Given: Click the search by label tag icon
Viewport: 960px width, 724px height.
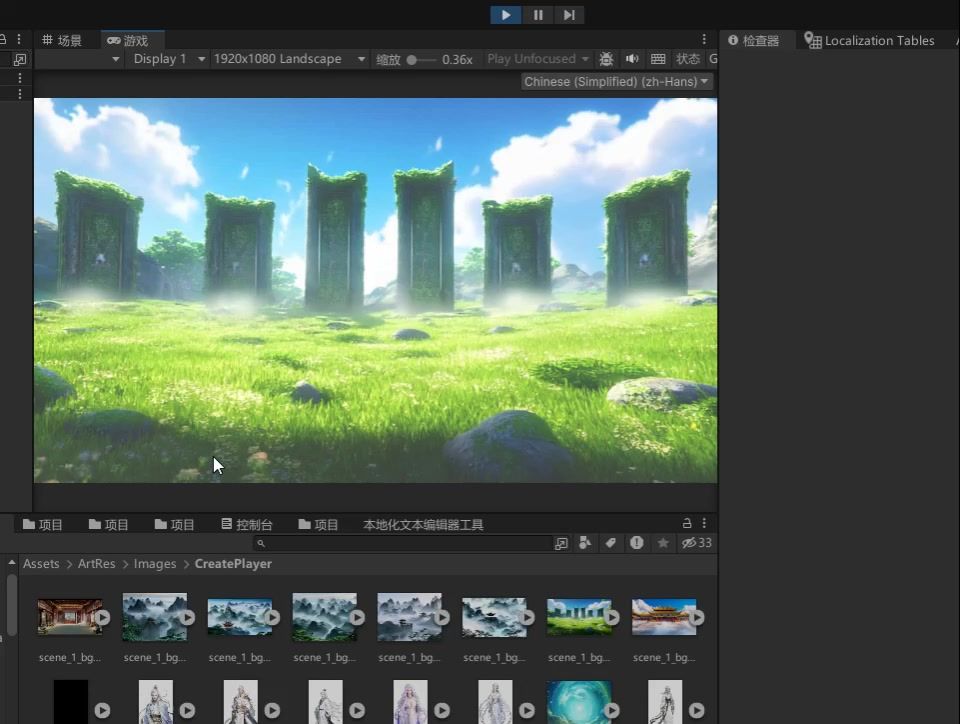Looking at the screenshot, I should click(610, 543).
